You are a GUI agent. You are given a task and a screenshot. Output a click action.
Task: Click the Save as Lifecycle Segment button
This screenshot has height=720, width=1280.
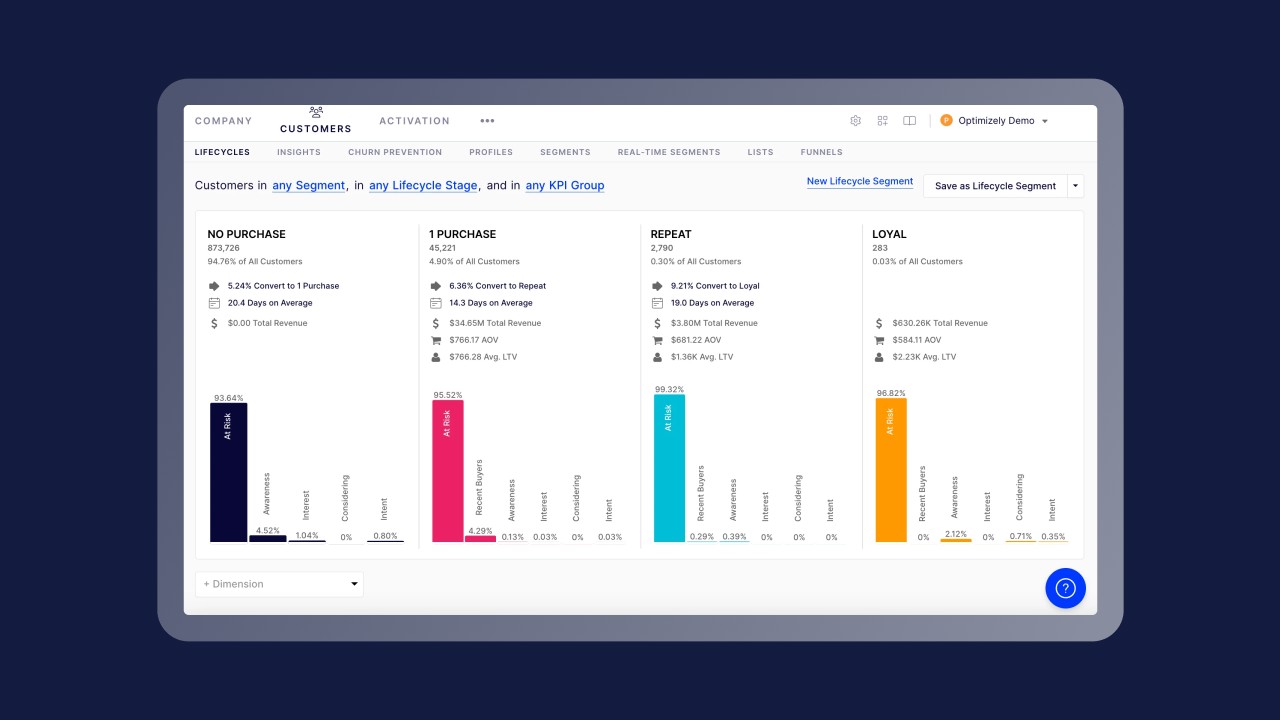coord(995,186)
